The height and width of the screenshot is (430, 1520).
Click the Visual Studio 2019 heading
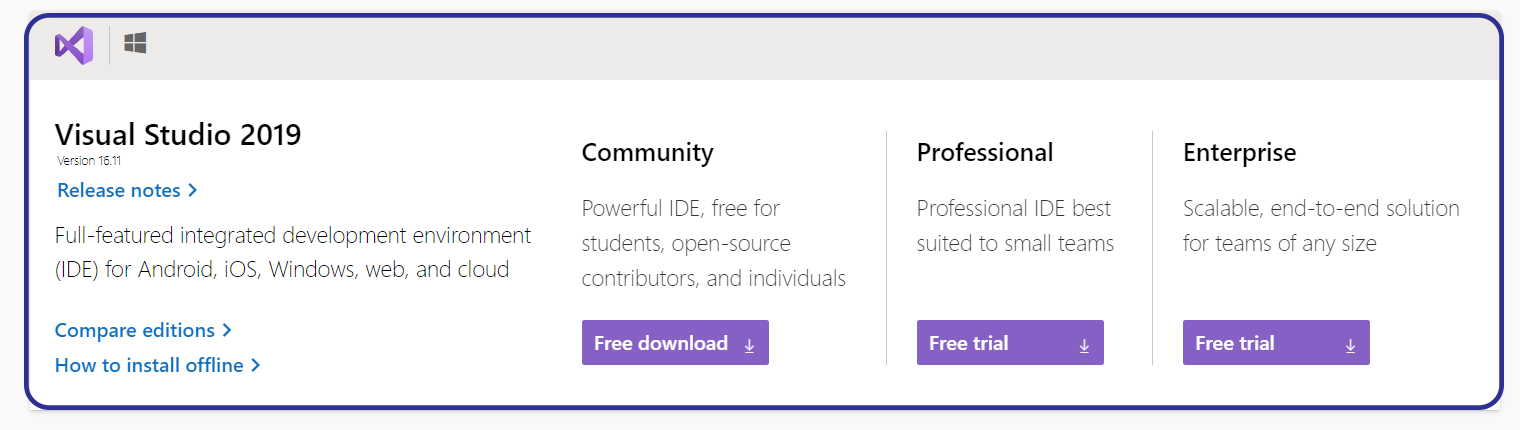coord(178,134)
